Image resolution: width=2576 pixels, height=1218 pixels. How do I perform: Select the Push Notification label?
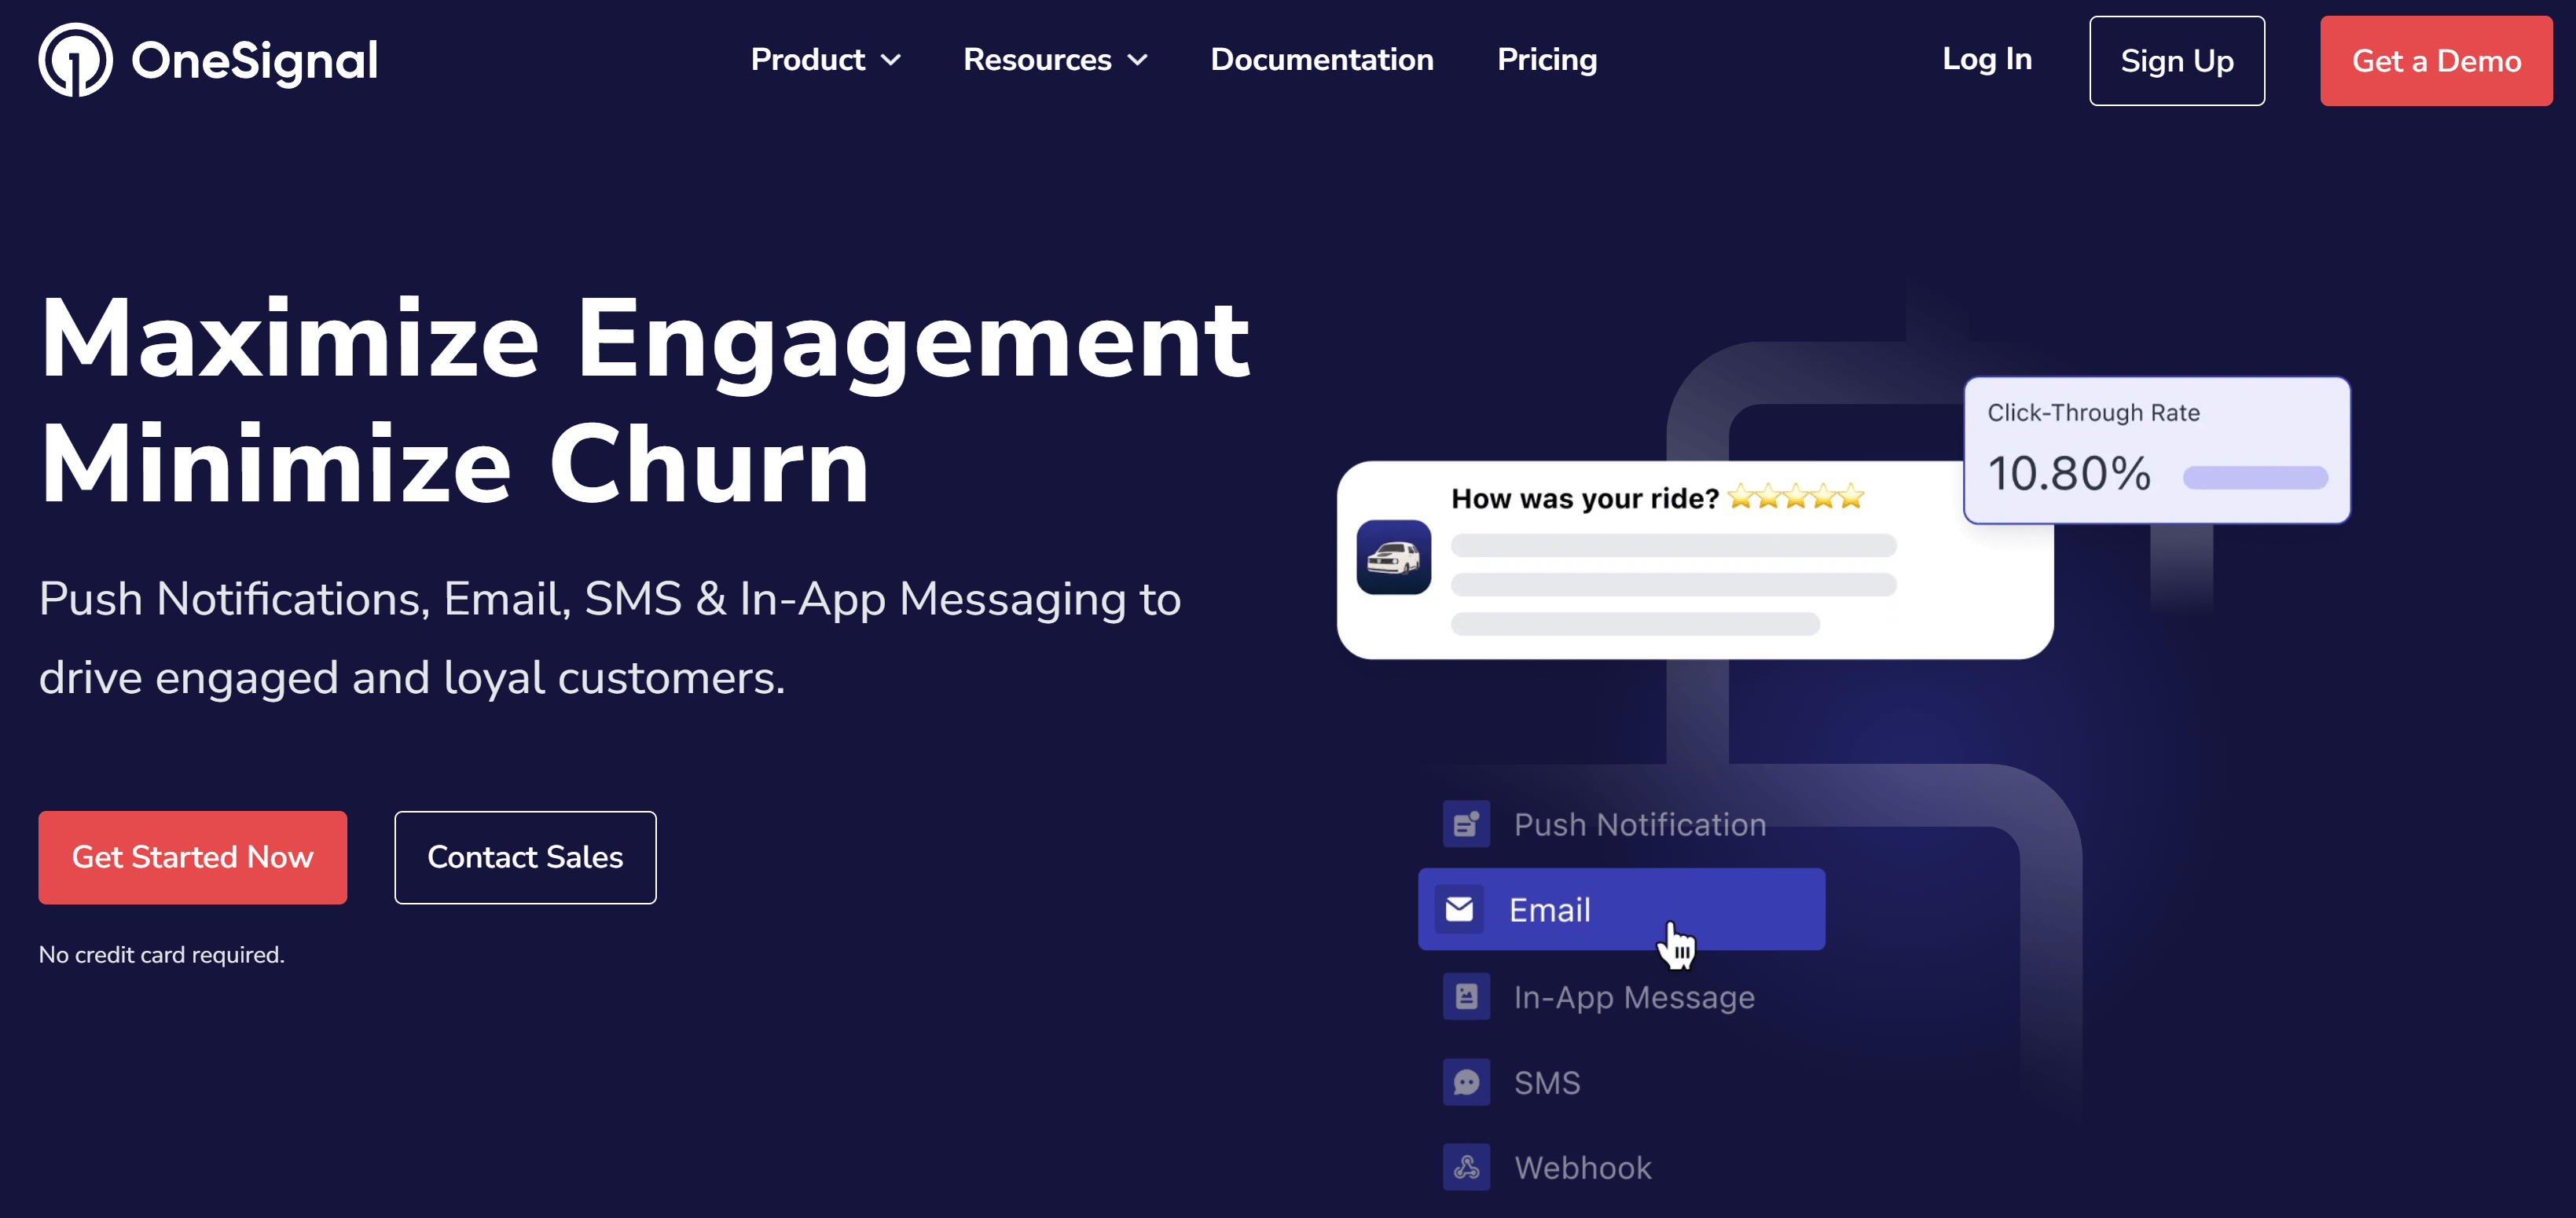(1640, 825)
